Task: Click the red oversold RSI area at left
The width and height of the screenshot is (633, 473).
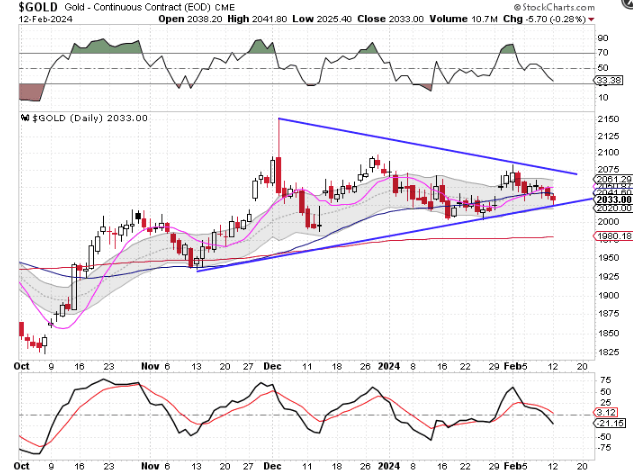Action: click(32, 91)
